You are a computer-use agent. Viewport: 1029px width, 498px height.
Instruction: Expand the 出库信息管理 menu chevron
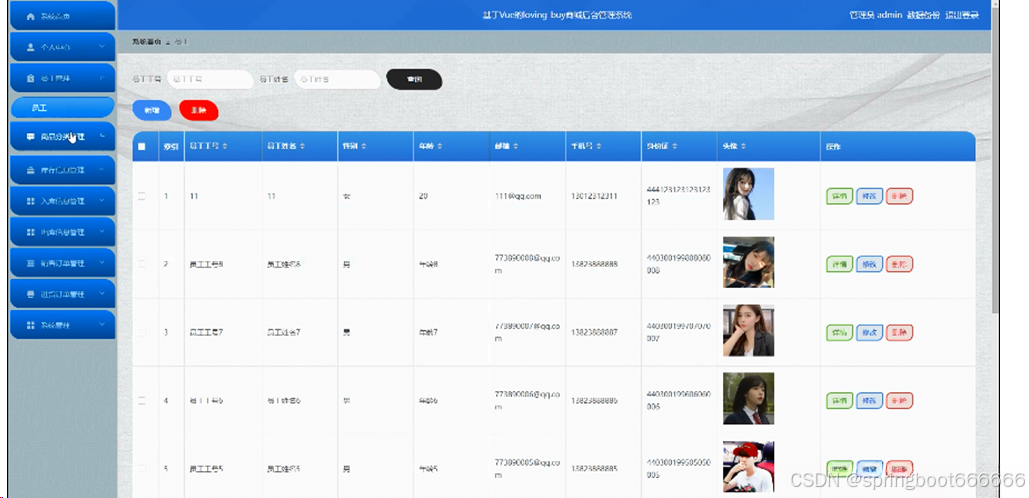pyautogui.click(x=102, y=232)
